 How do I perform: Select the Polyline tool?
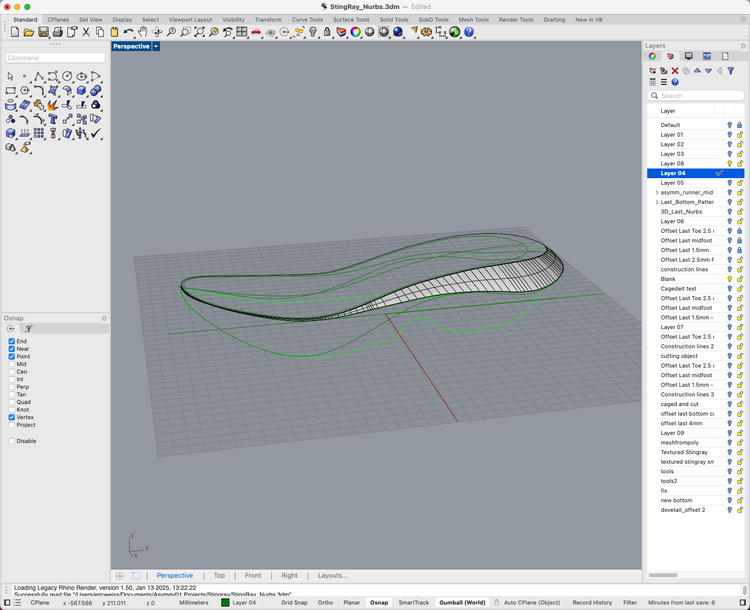[x=39, y=77]
